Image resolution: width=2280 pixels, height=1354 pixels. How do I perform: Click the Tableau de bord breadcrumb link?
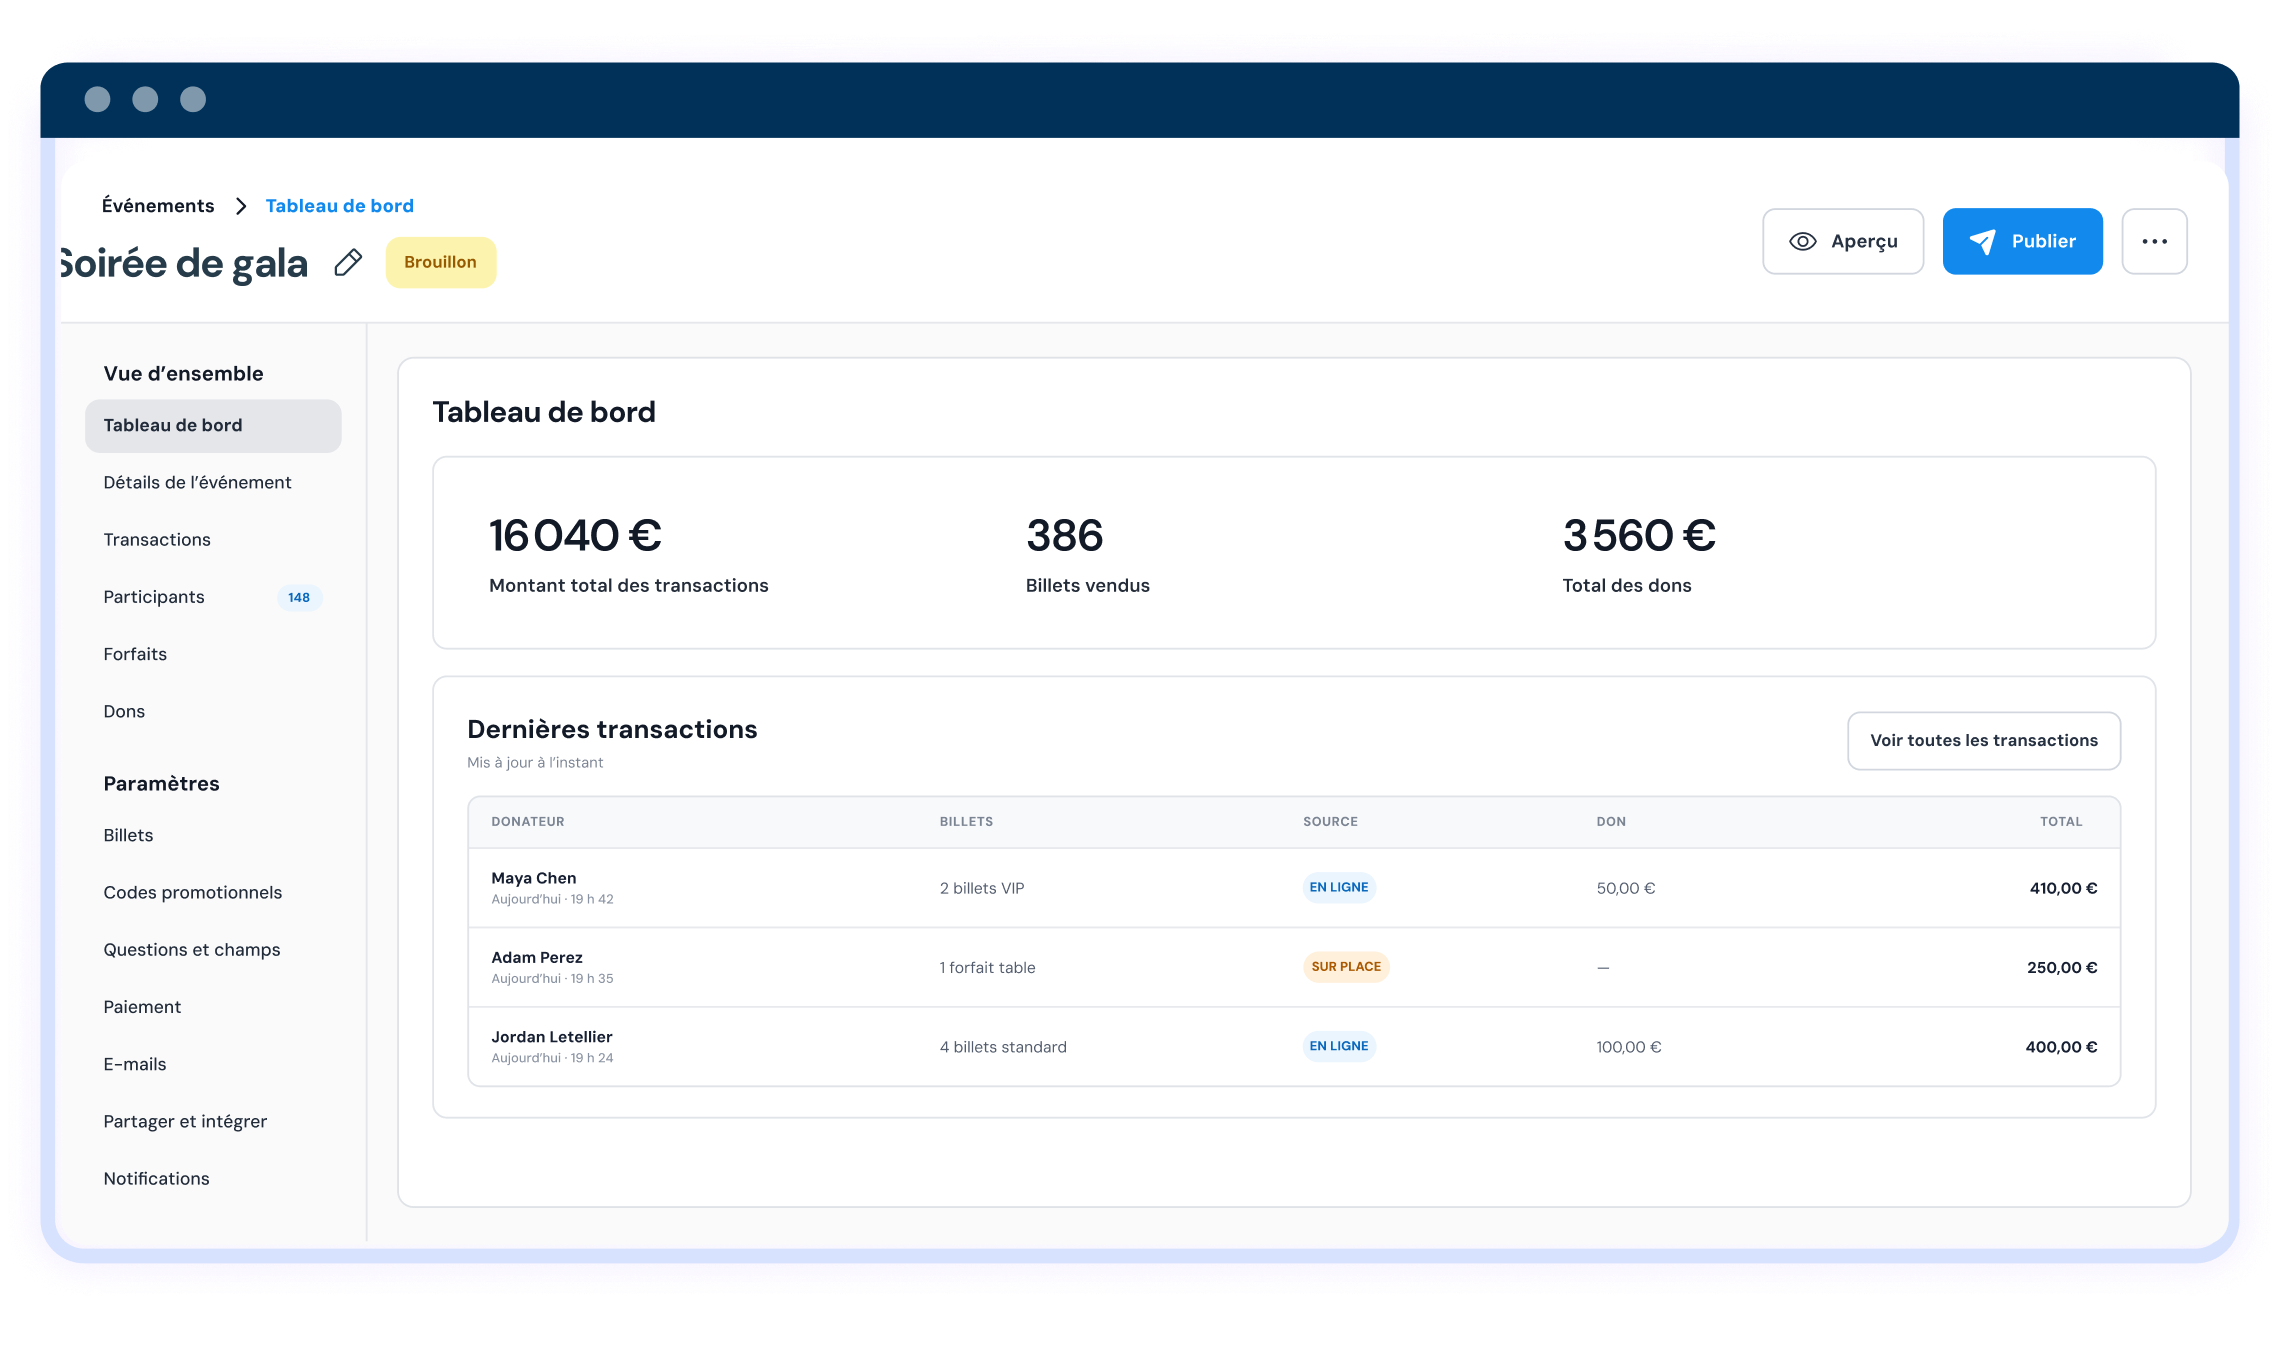[x=339, y=206]
